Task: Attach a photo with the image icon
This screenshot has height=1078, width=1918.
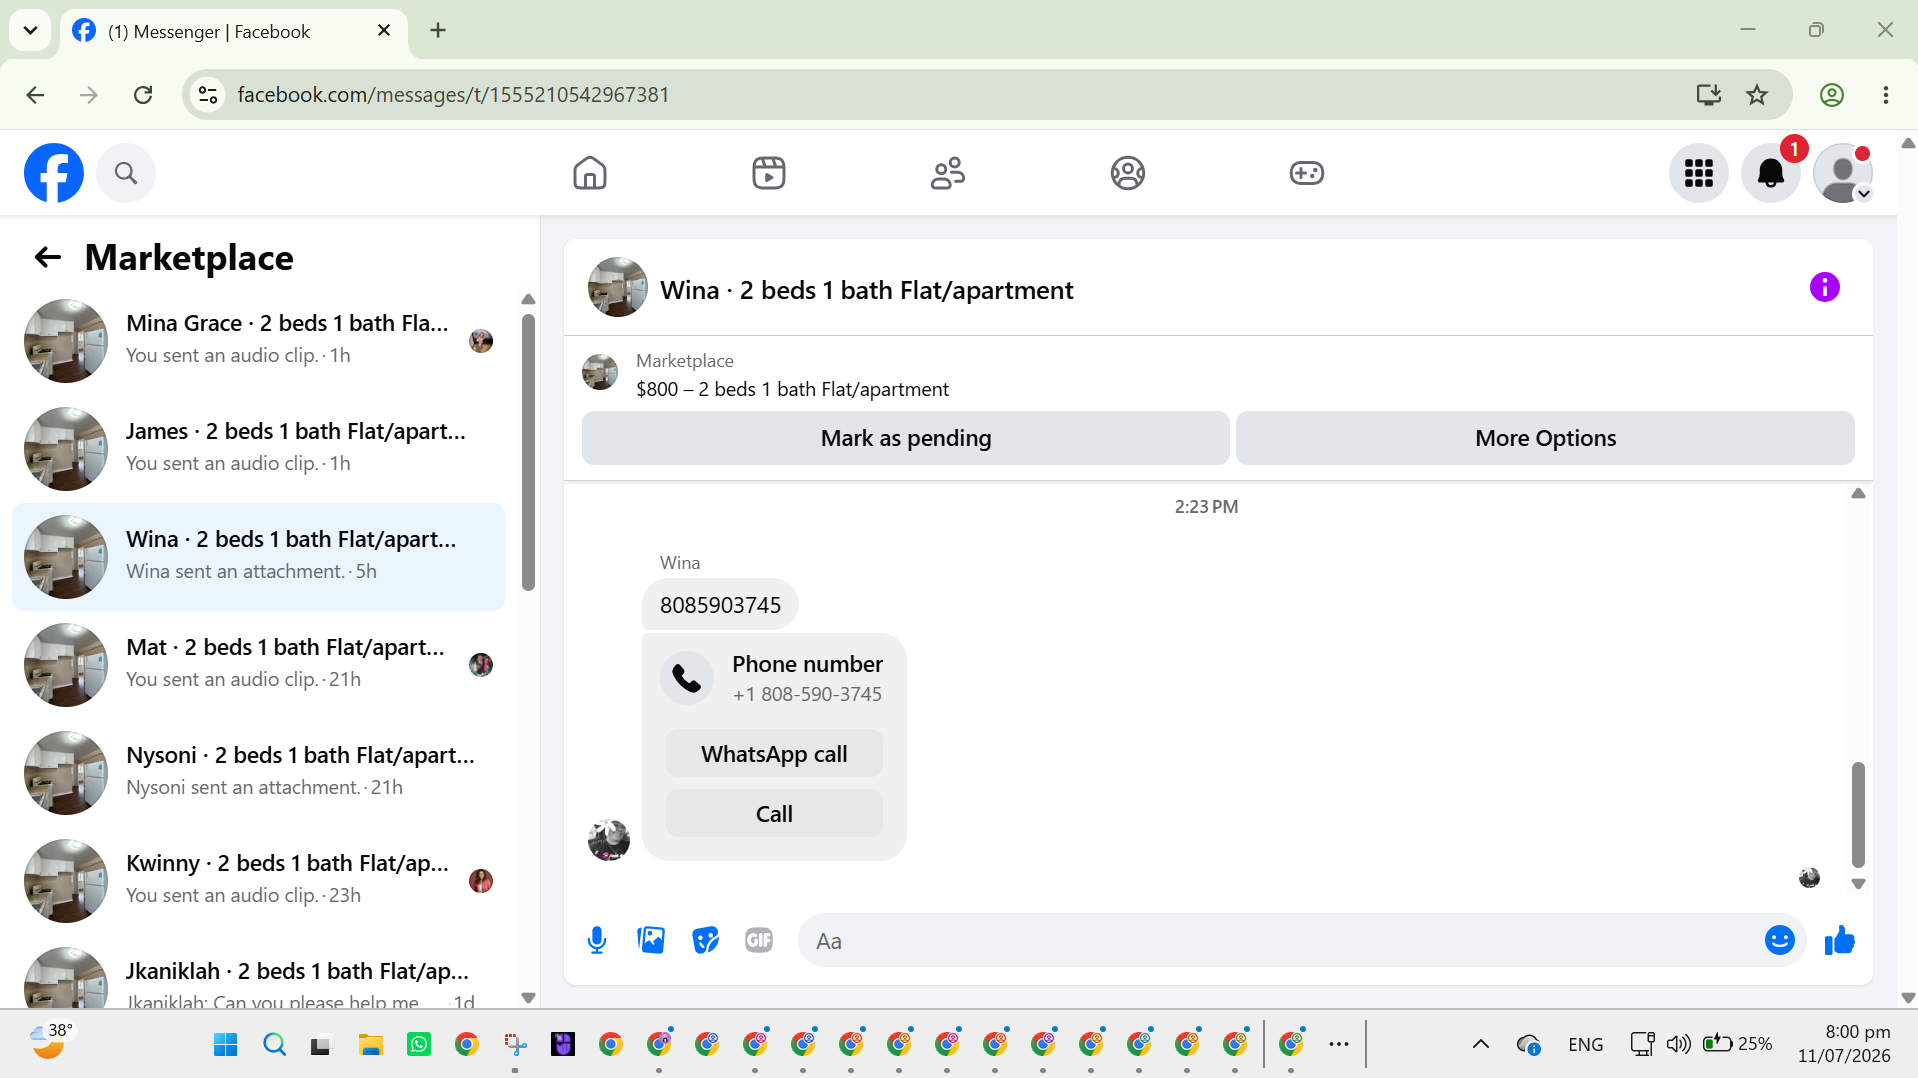Action: [651, 940]
